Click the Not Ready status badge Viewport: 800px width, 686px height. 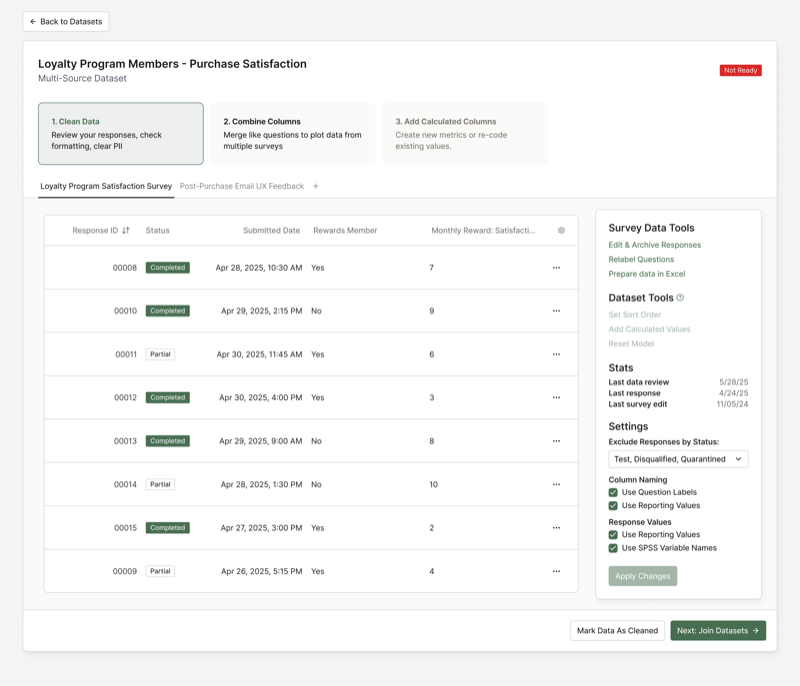[x=740, y=70]
